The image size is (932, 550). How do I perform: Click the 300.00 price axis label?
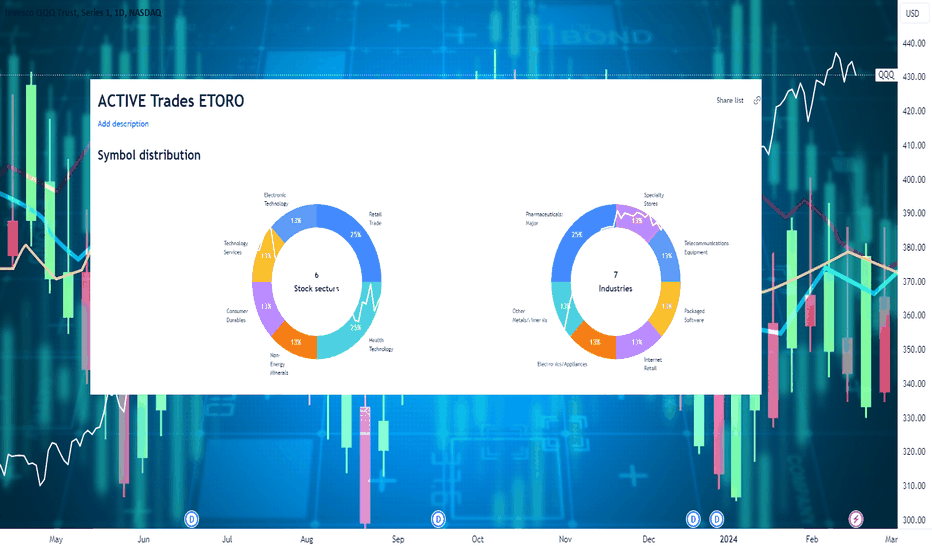click(x=914, y=520)
